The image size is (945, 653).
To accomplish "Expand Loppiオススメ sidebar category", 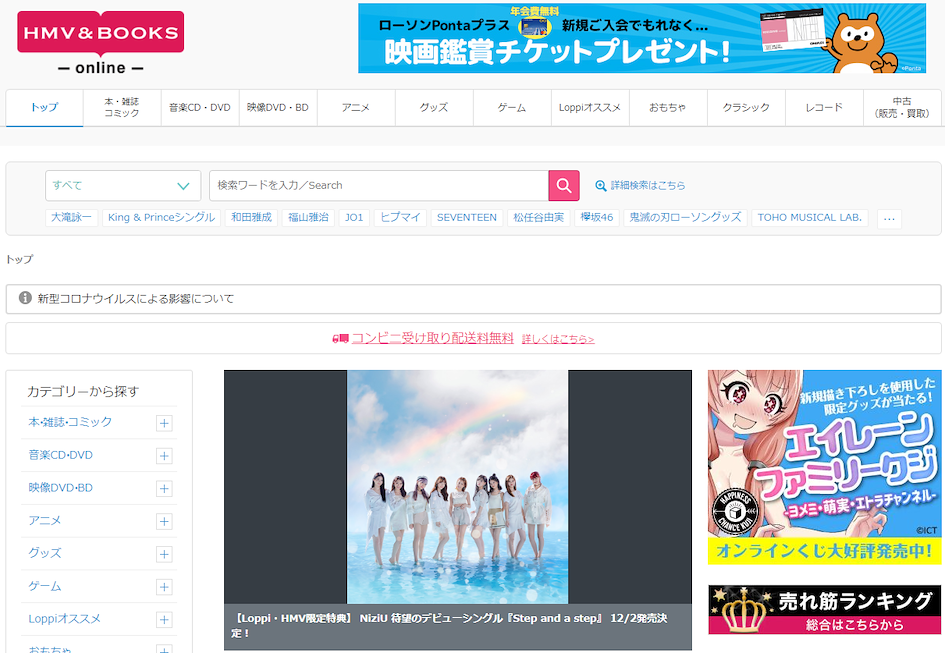I will tap(164, 620).
